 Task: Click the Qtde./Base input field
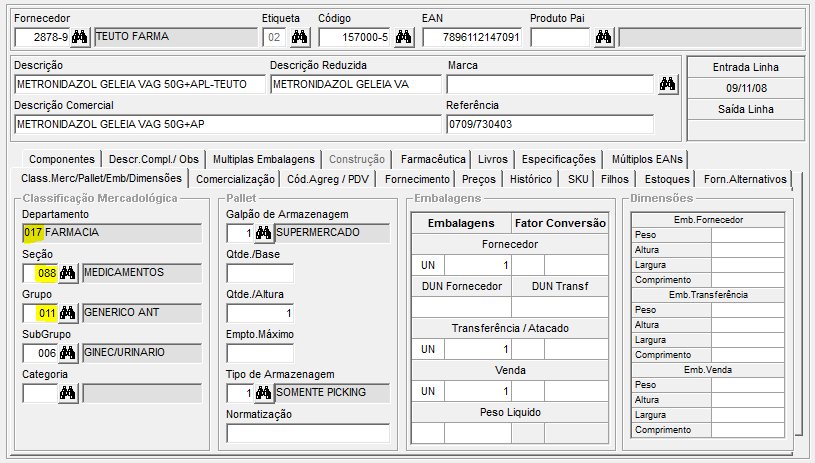point(260,273)
